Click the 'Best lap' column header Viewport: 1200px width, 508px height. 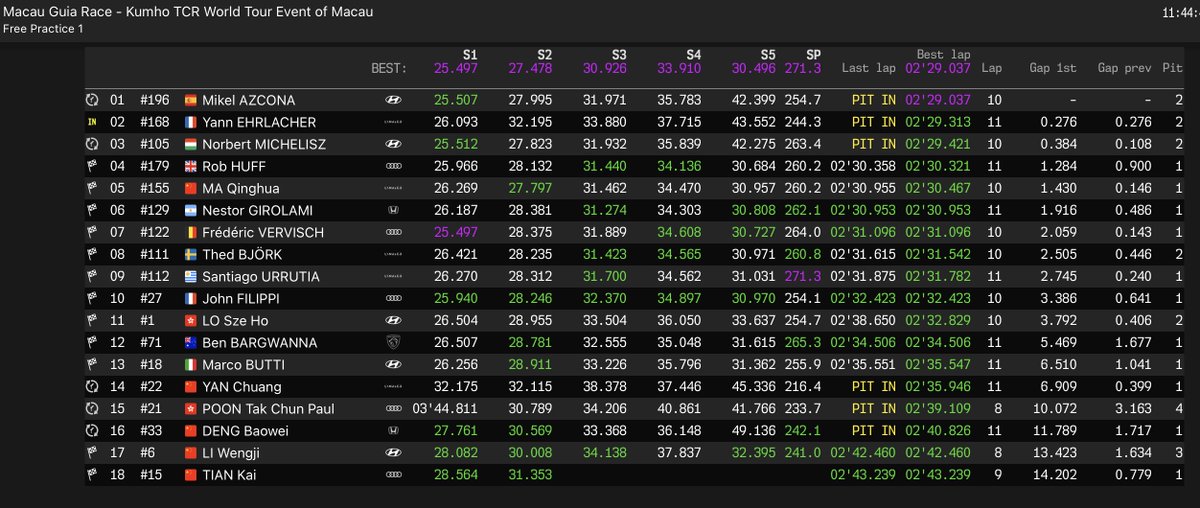click(x=944, y=55)
